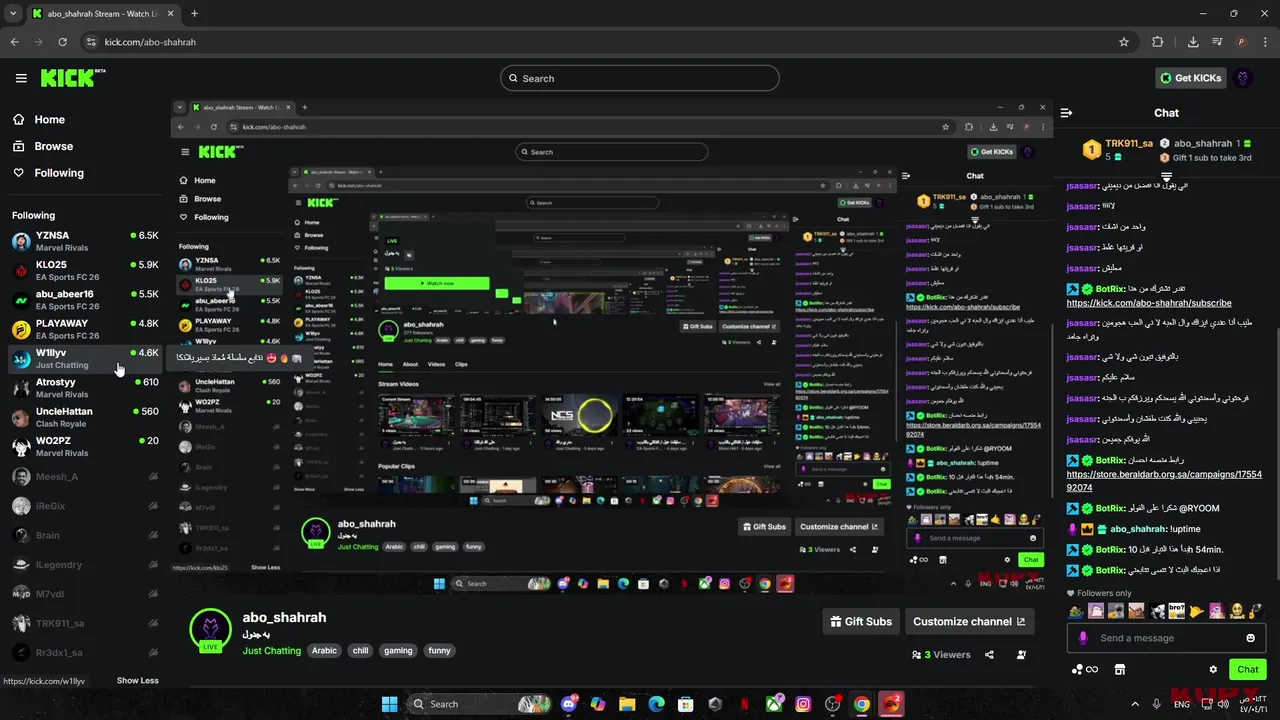Open KLO25's channel from the Following list

coord(85,270)
